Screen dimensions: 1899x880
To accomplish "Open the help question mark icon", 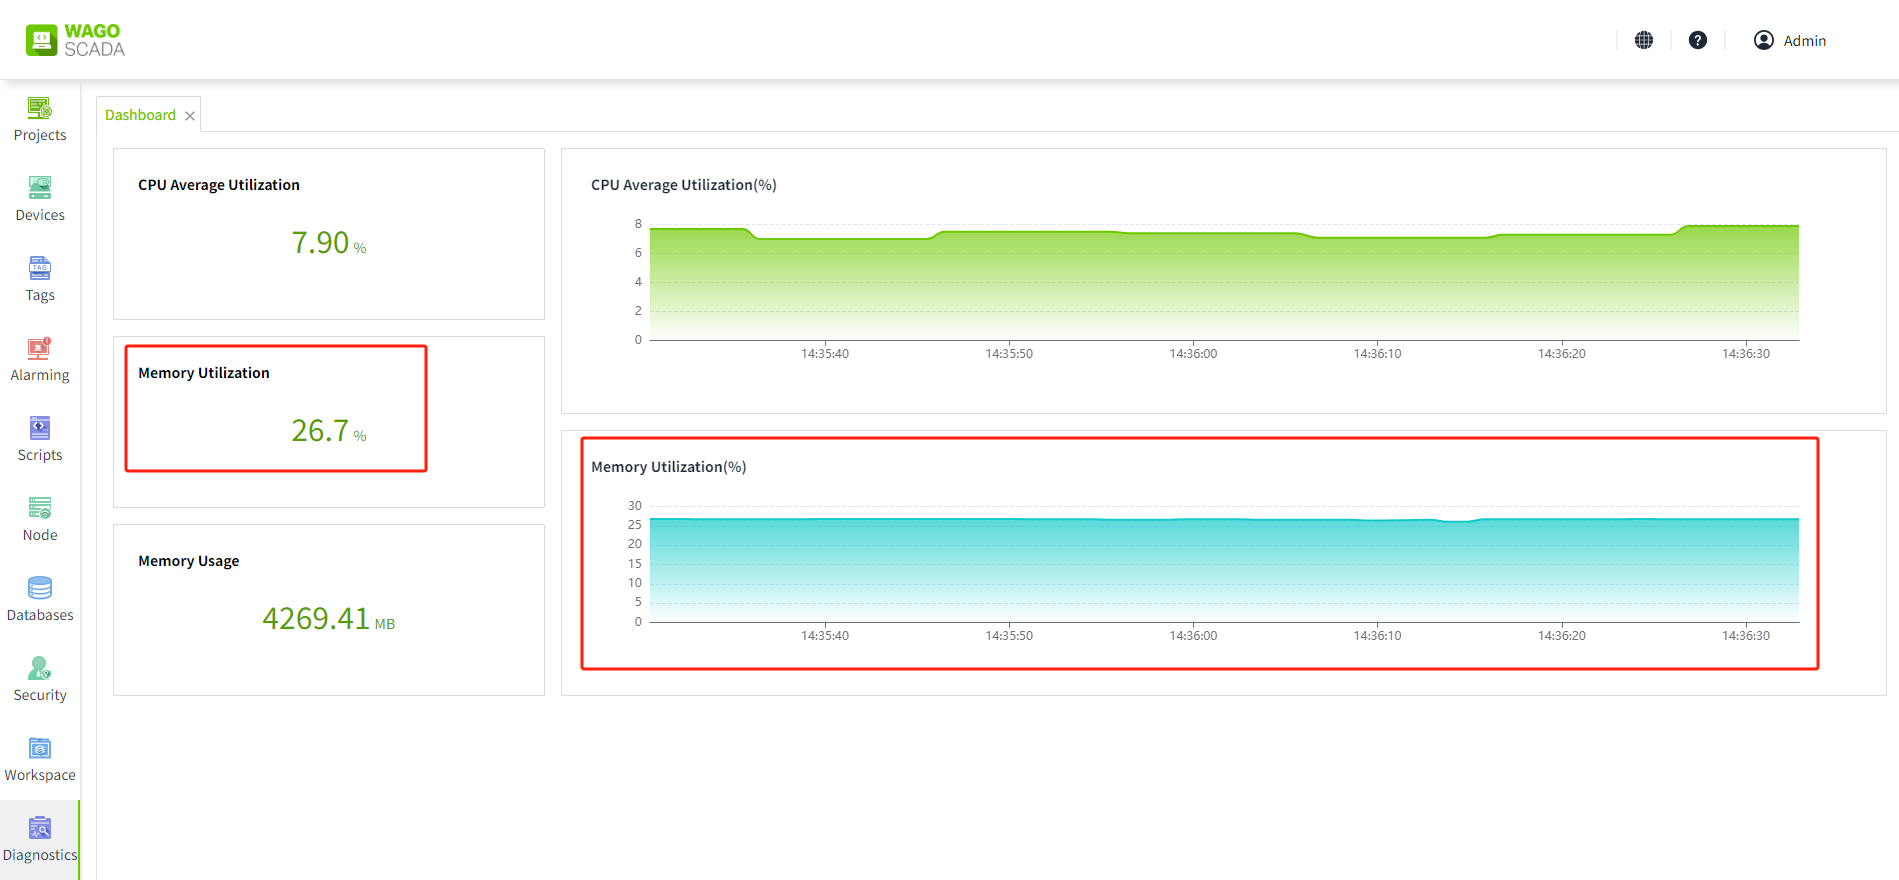I will pyautogui.click(x=1698, y=40).
